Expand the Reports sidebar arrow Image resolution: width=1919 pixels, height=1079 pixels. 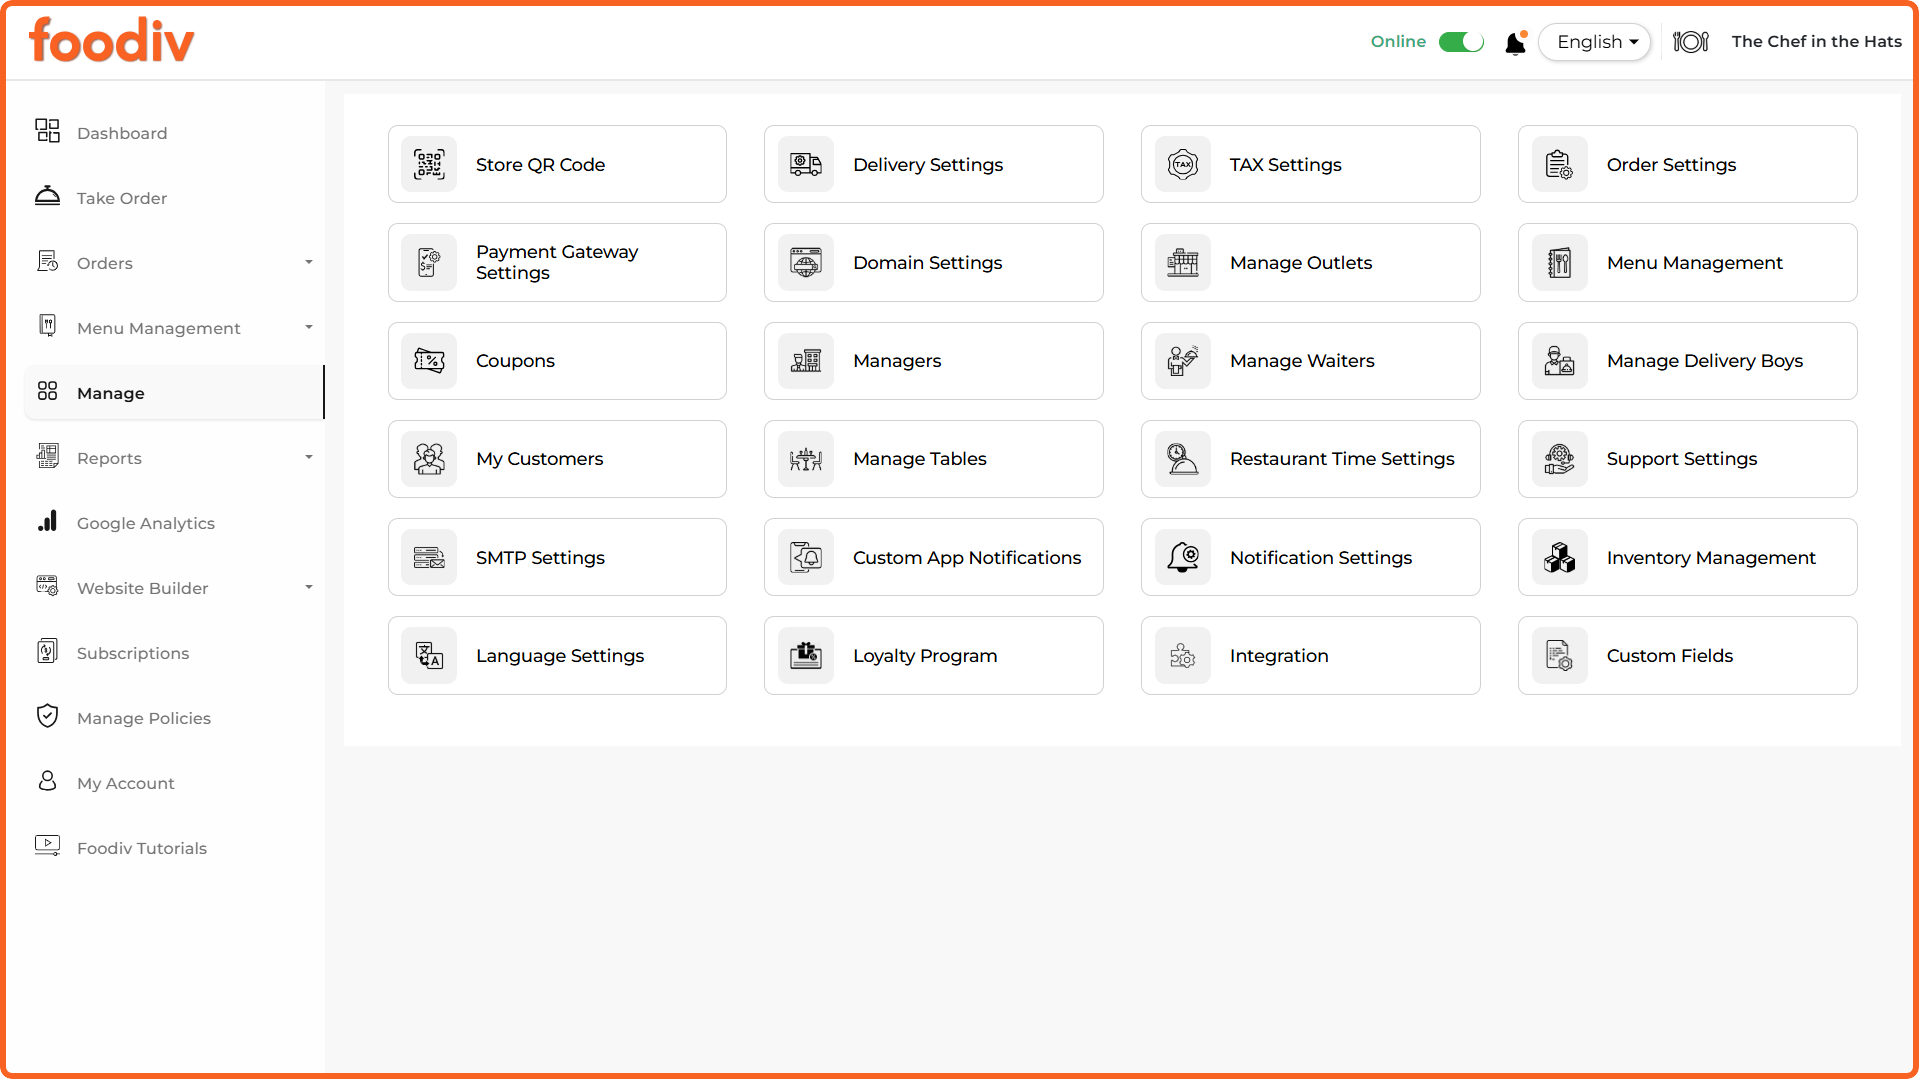[x=309, y=458]
